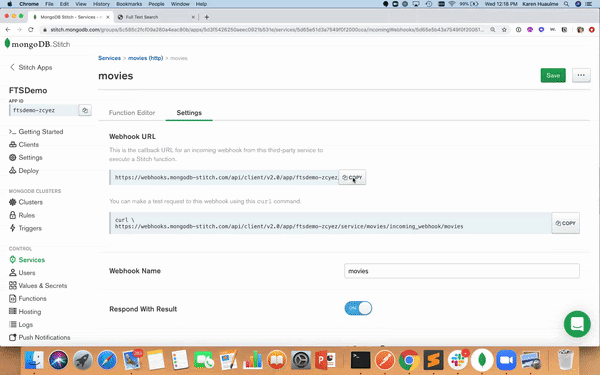Open Clusters in the sidebar

[x=26, y=202]
